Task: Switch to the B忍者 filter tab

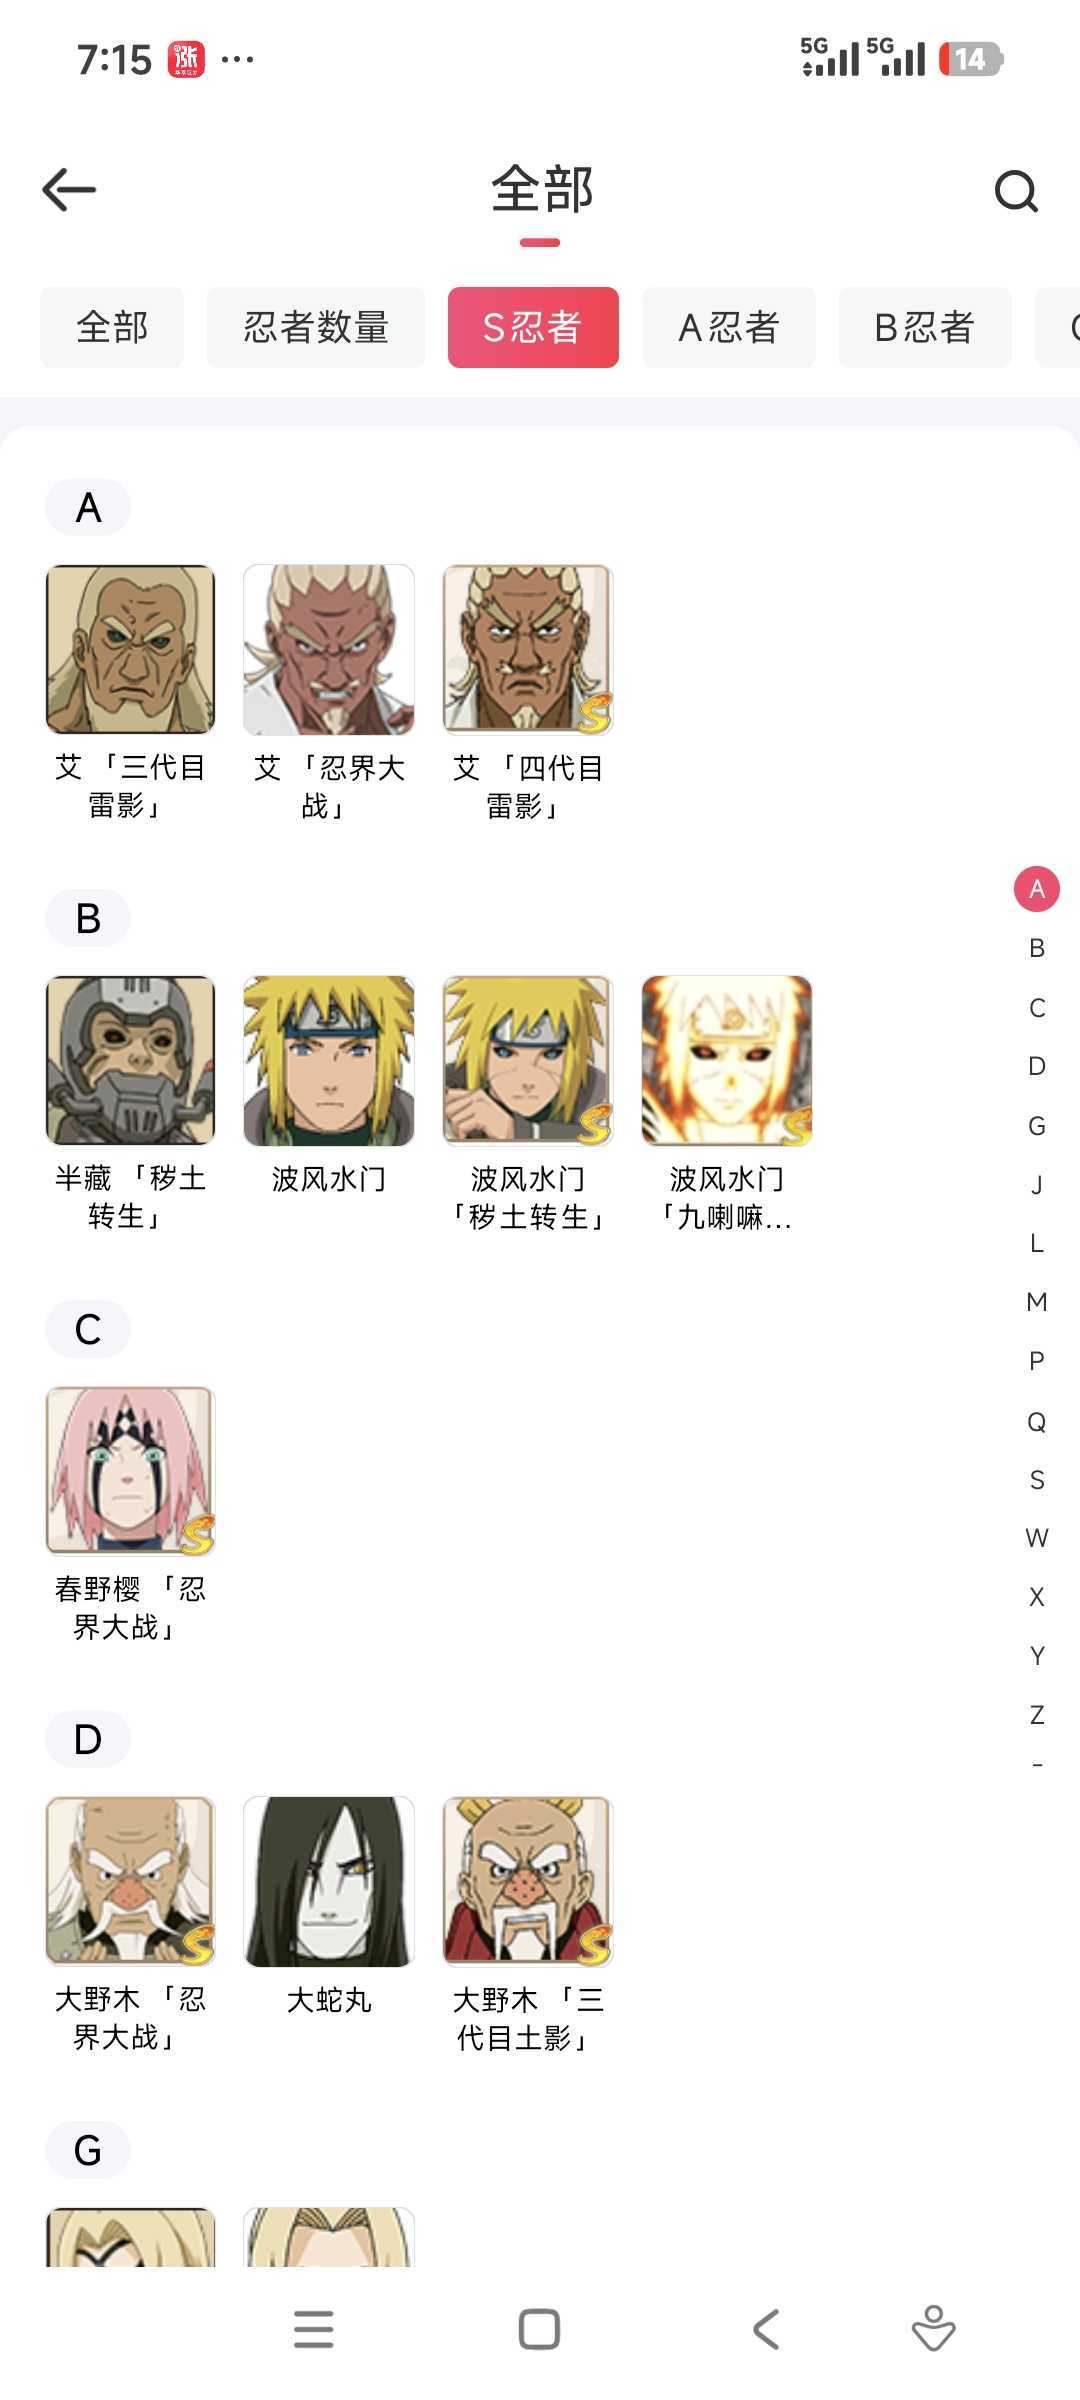Action: pos(925,327)
